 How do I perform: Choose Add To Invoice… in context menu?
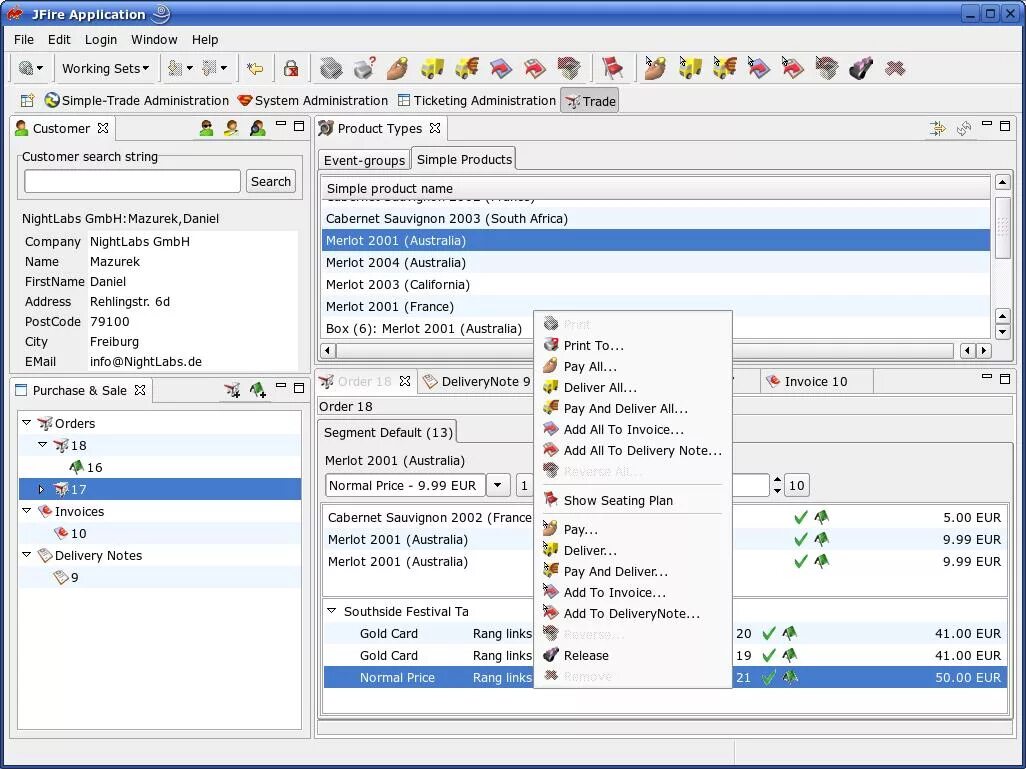coord(633,592)
